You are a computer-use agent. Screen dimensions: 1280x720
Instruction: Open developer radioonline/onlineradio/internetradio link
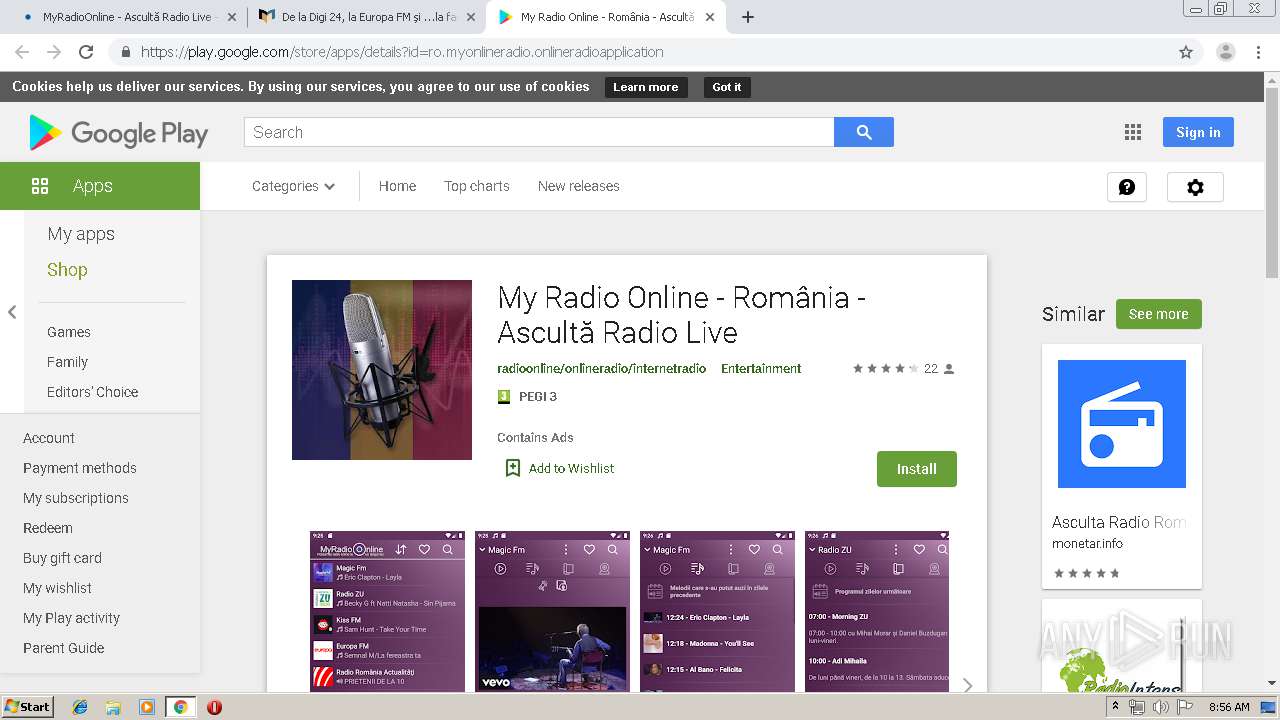point(601,368)
